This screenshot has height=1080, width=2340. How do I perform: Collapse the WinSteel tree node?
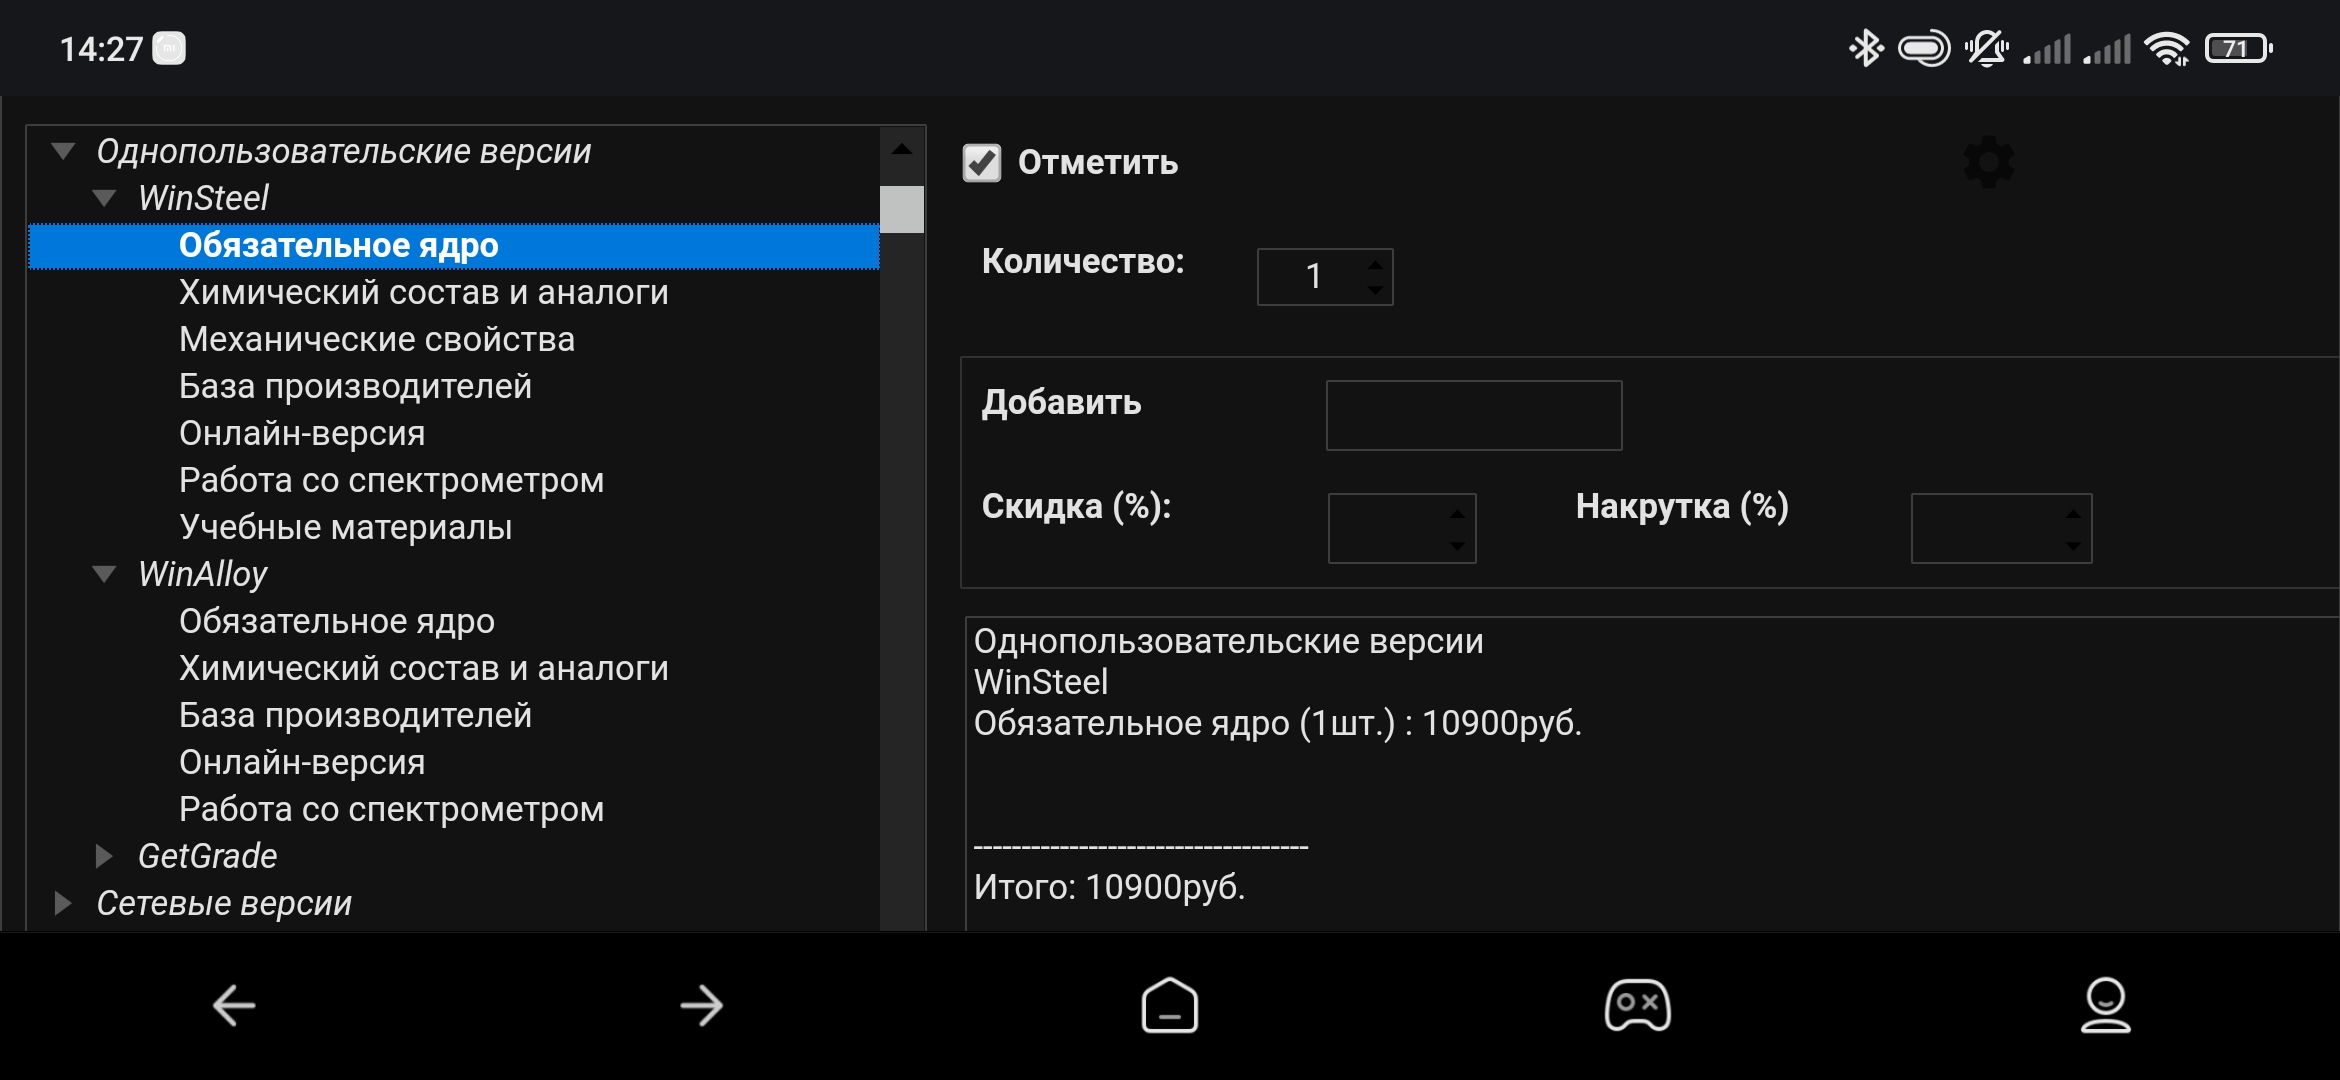coord(104,198)
